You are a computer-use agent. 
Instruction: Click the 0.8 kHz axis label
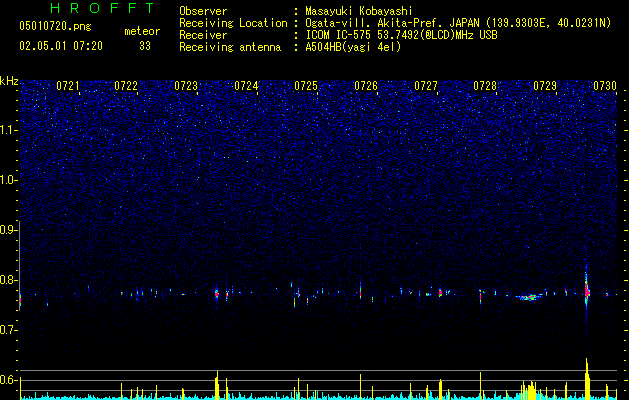(8, 280)
